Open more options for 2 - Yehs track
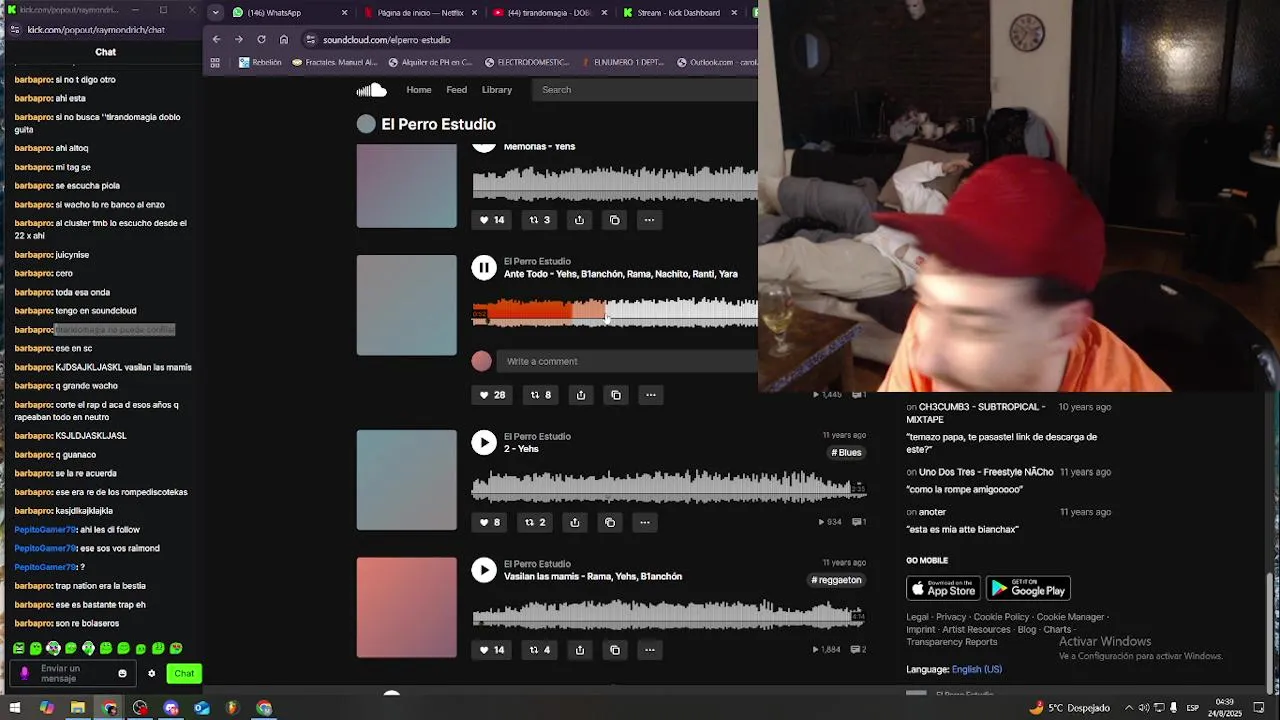 [645, 522]
